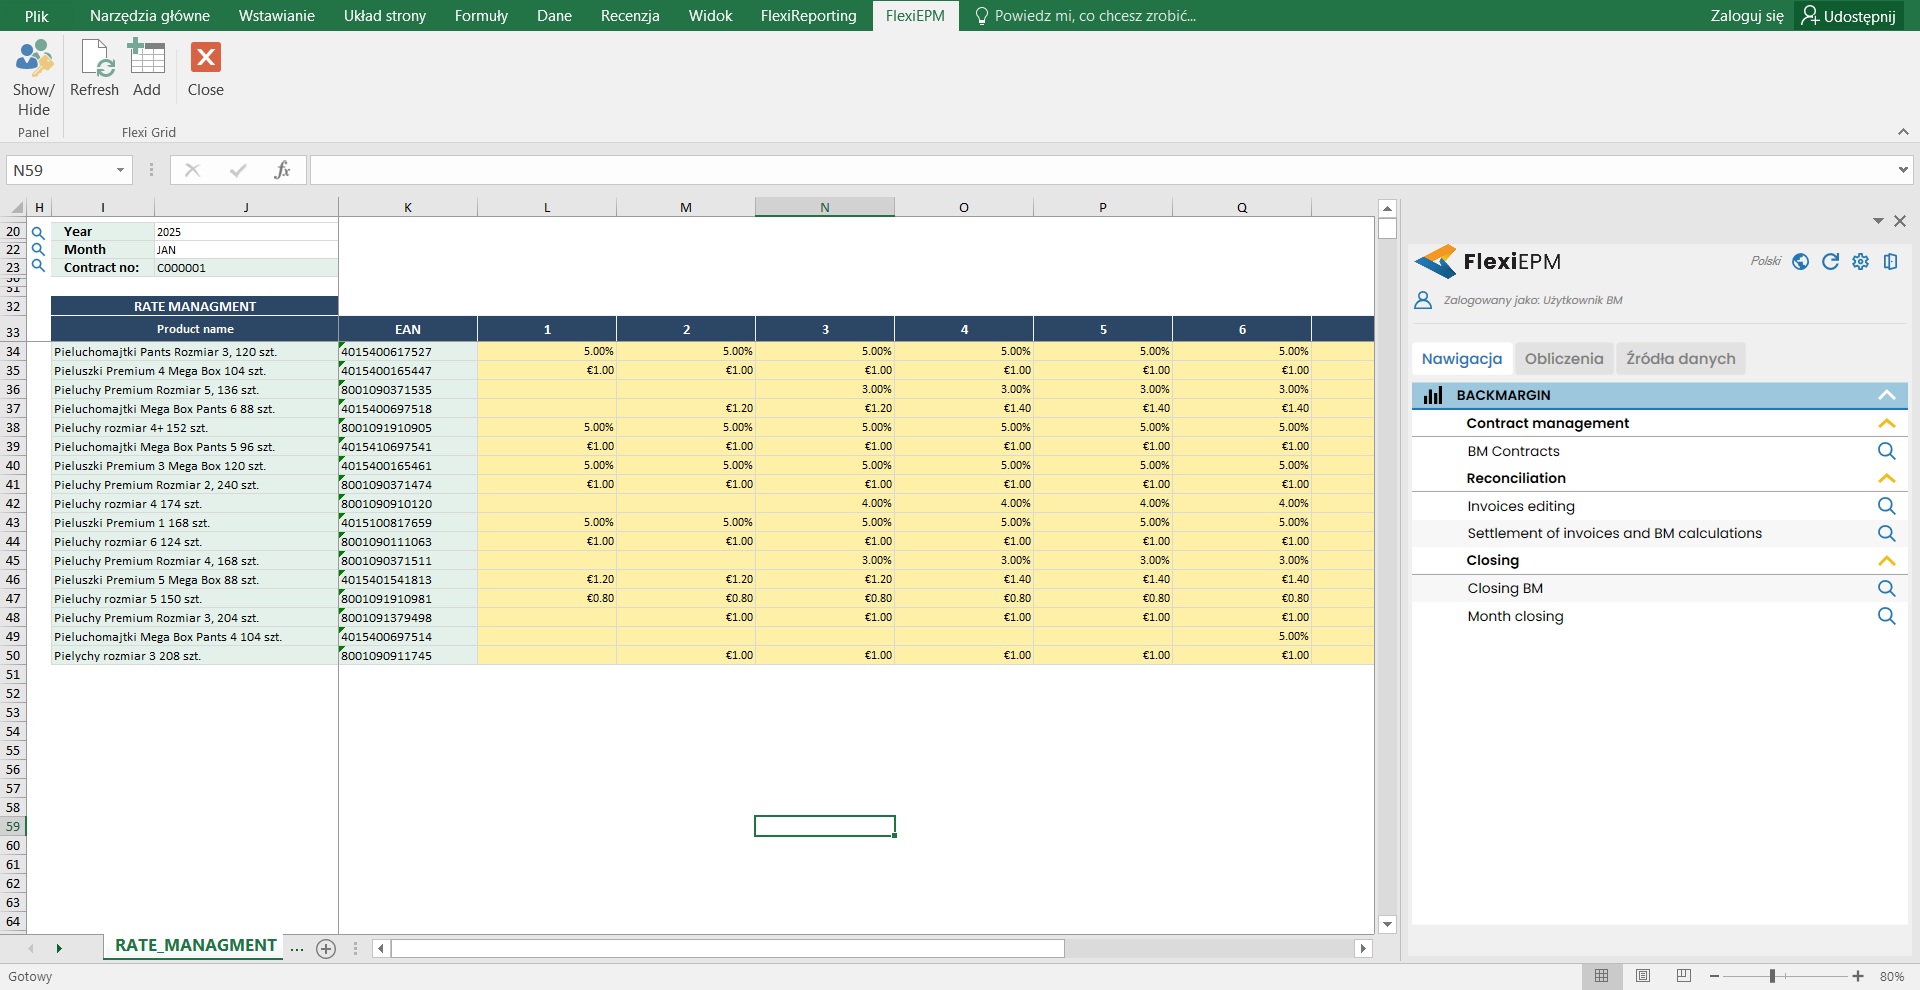This screenshot has height=990, width=1920.
Task: Adjust the zoom slider in status bar
Action: [1772, 976]
